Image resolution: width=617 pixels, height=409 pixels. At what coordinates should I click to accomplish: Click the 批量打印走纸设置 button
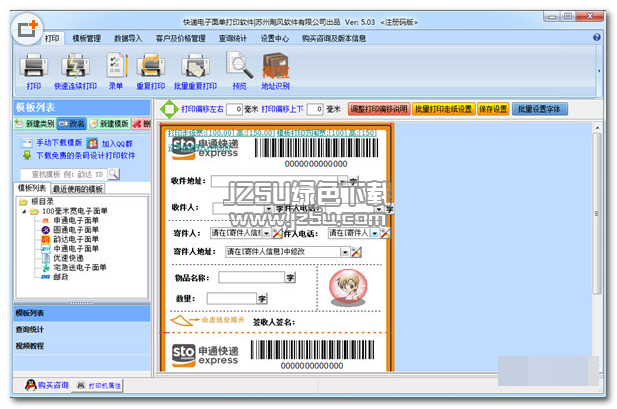click(443, 109)
